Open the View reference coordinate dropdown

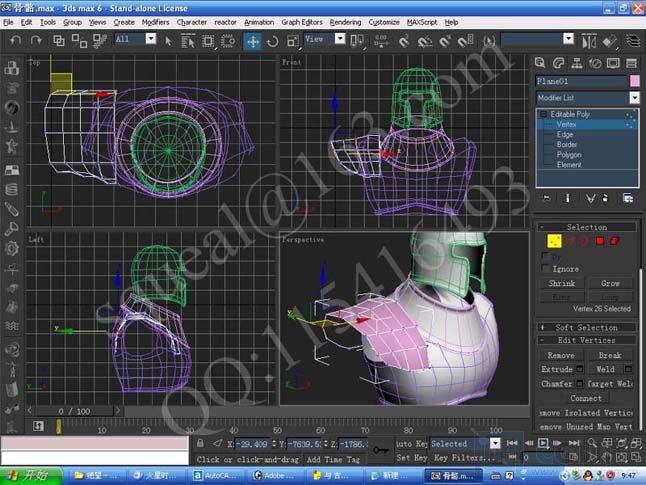[x=340, y=39]
